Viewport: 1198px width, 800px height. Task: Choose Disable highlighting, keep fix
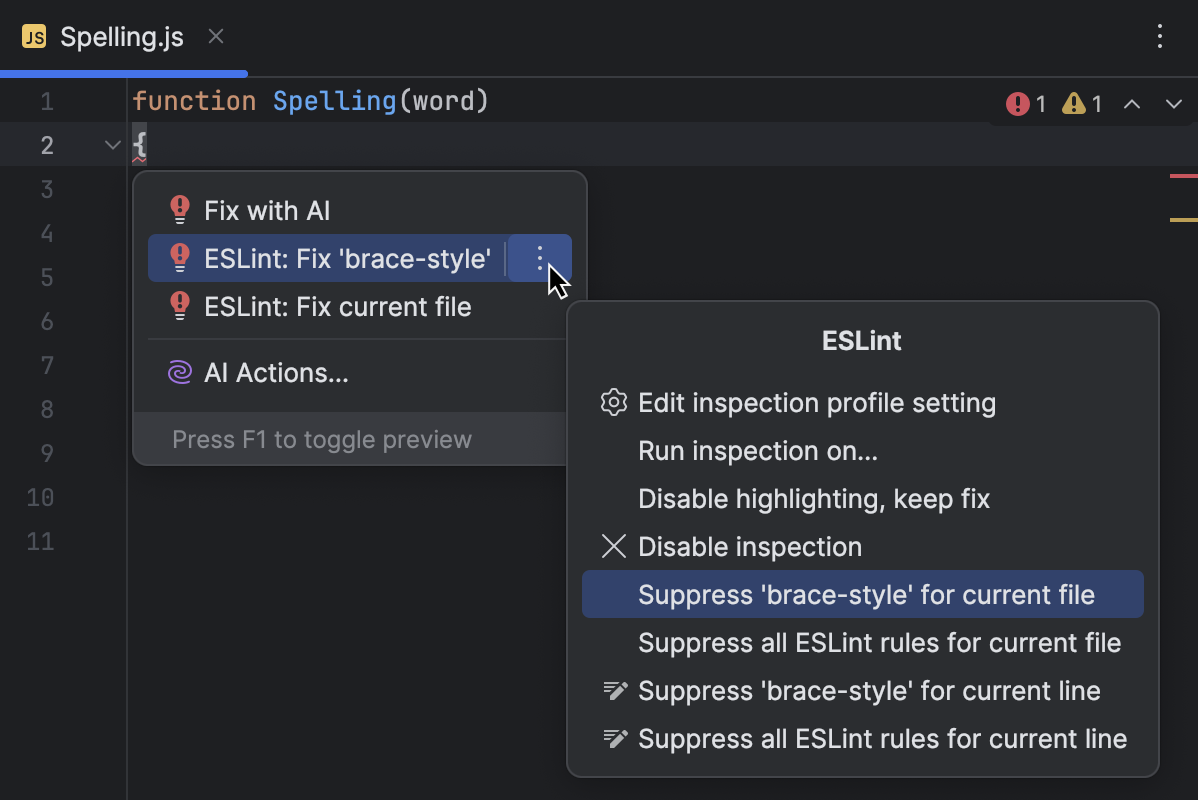point(814,499)
